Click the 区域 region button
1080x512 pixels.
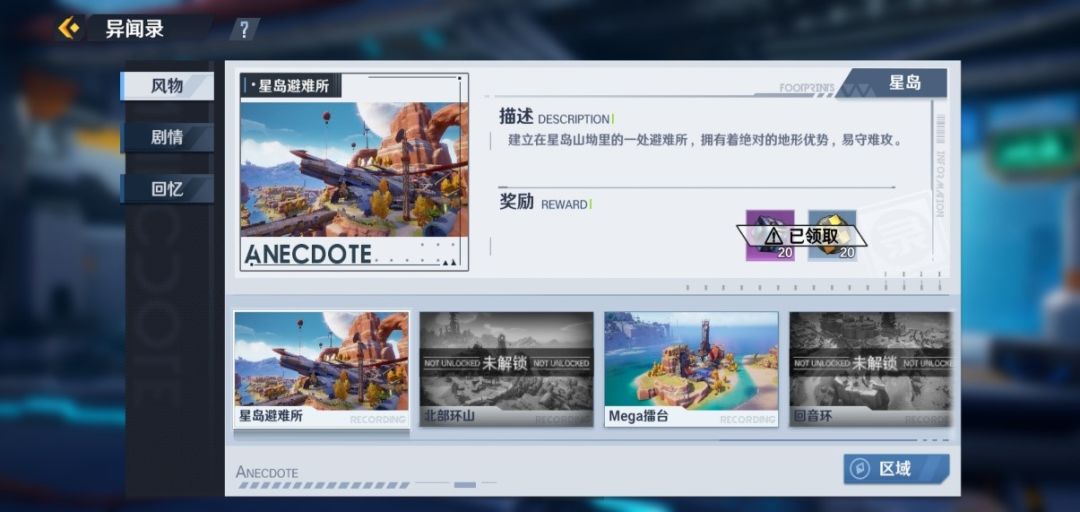(896, 469)
